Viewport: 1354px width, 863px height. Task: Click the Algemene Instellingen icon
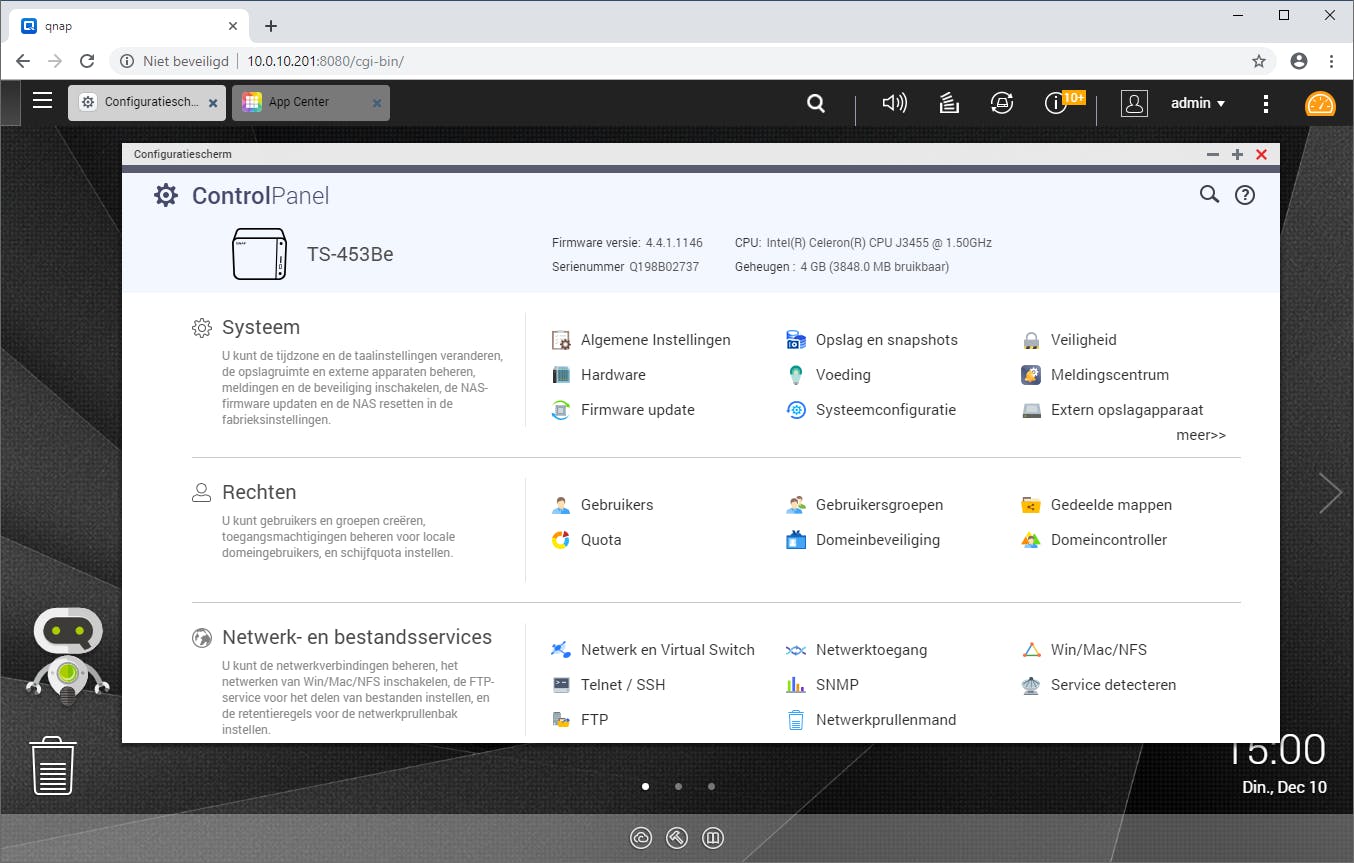coord(561,340)
